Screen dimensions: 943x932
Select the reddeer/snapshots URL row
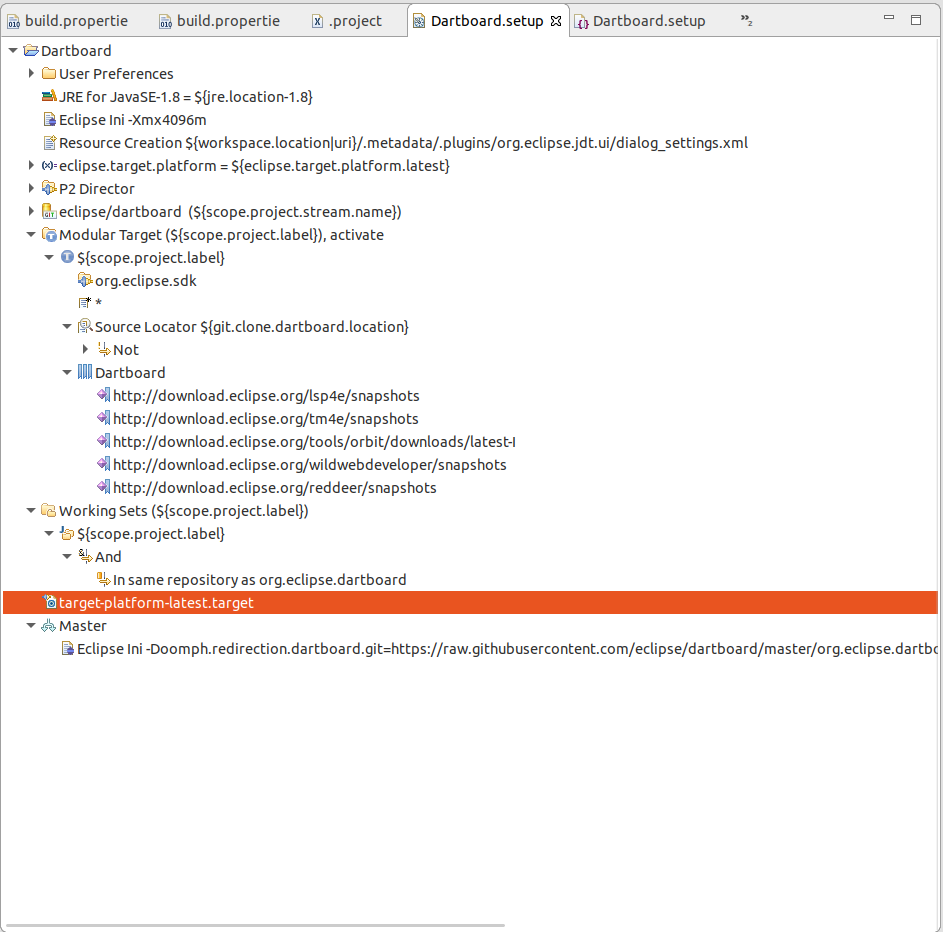(275, 488)
